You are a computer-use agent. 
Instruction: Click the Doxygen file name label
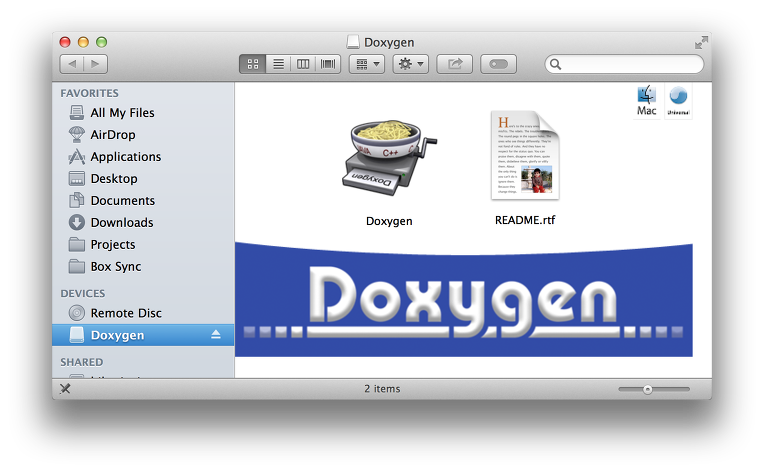pyautogui.click(x=389, y=221)
